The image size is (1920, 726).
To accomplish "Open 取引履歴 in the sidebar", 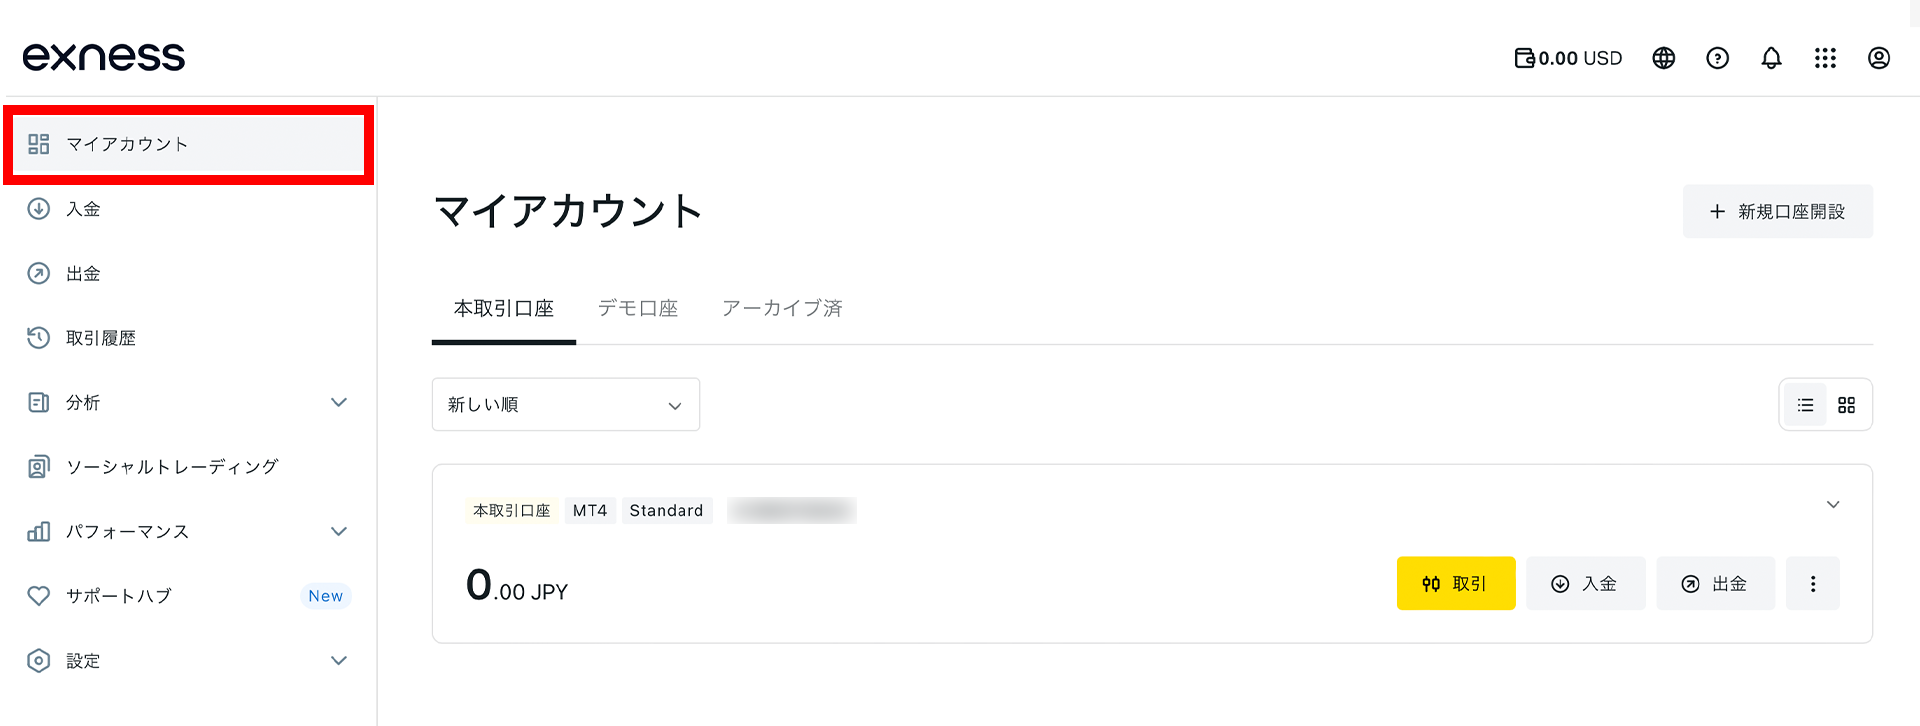I will 101,338.
